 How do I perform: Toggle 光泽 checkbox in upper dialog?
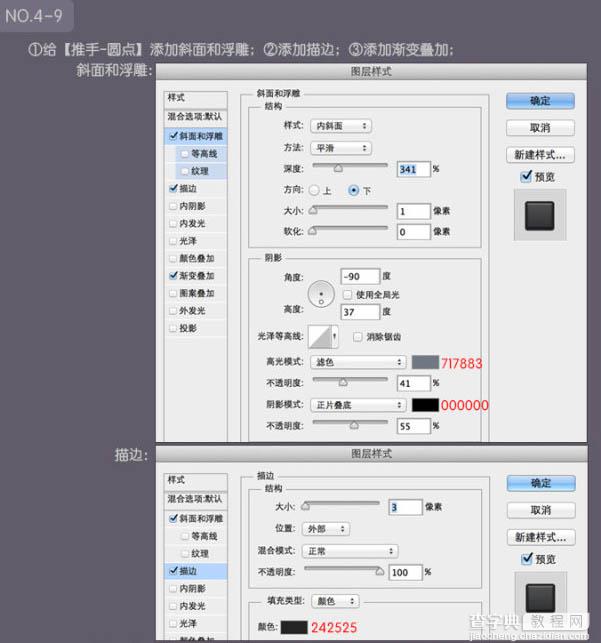(173, 241)
